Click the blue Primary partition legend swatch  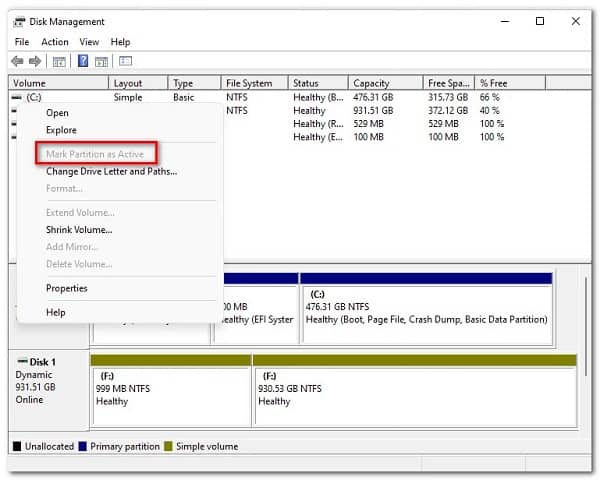click(x=82, y=446)
